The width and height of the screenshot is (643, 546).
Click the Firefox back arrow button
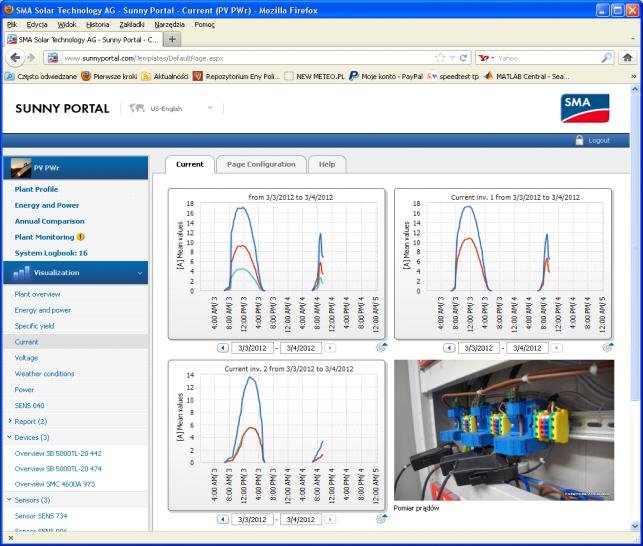click(x=15, y=58)
